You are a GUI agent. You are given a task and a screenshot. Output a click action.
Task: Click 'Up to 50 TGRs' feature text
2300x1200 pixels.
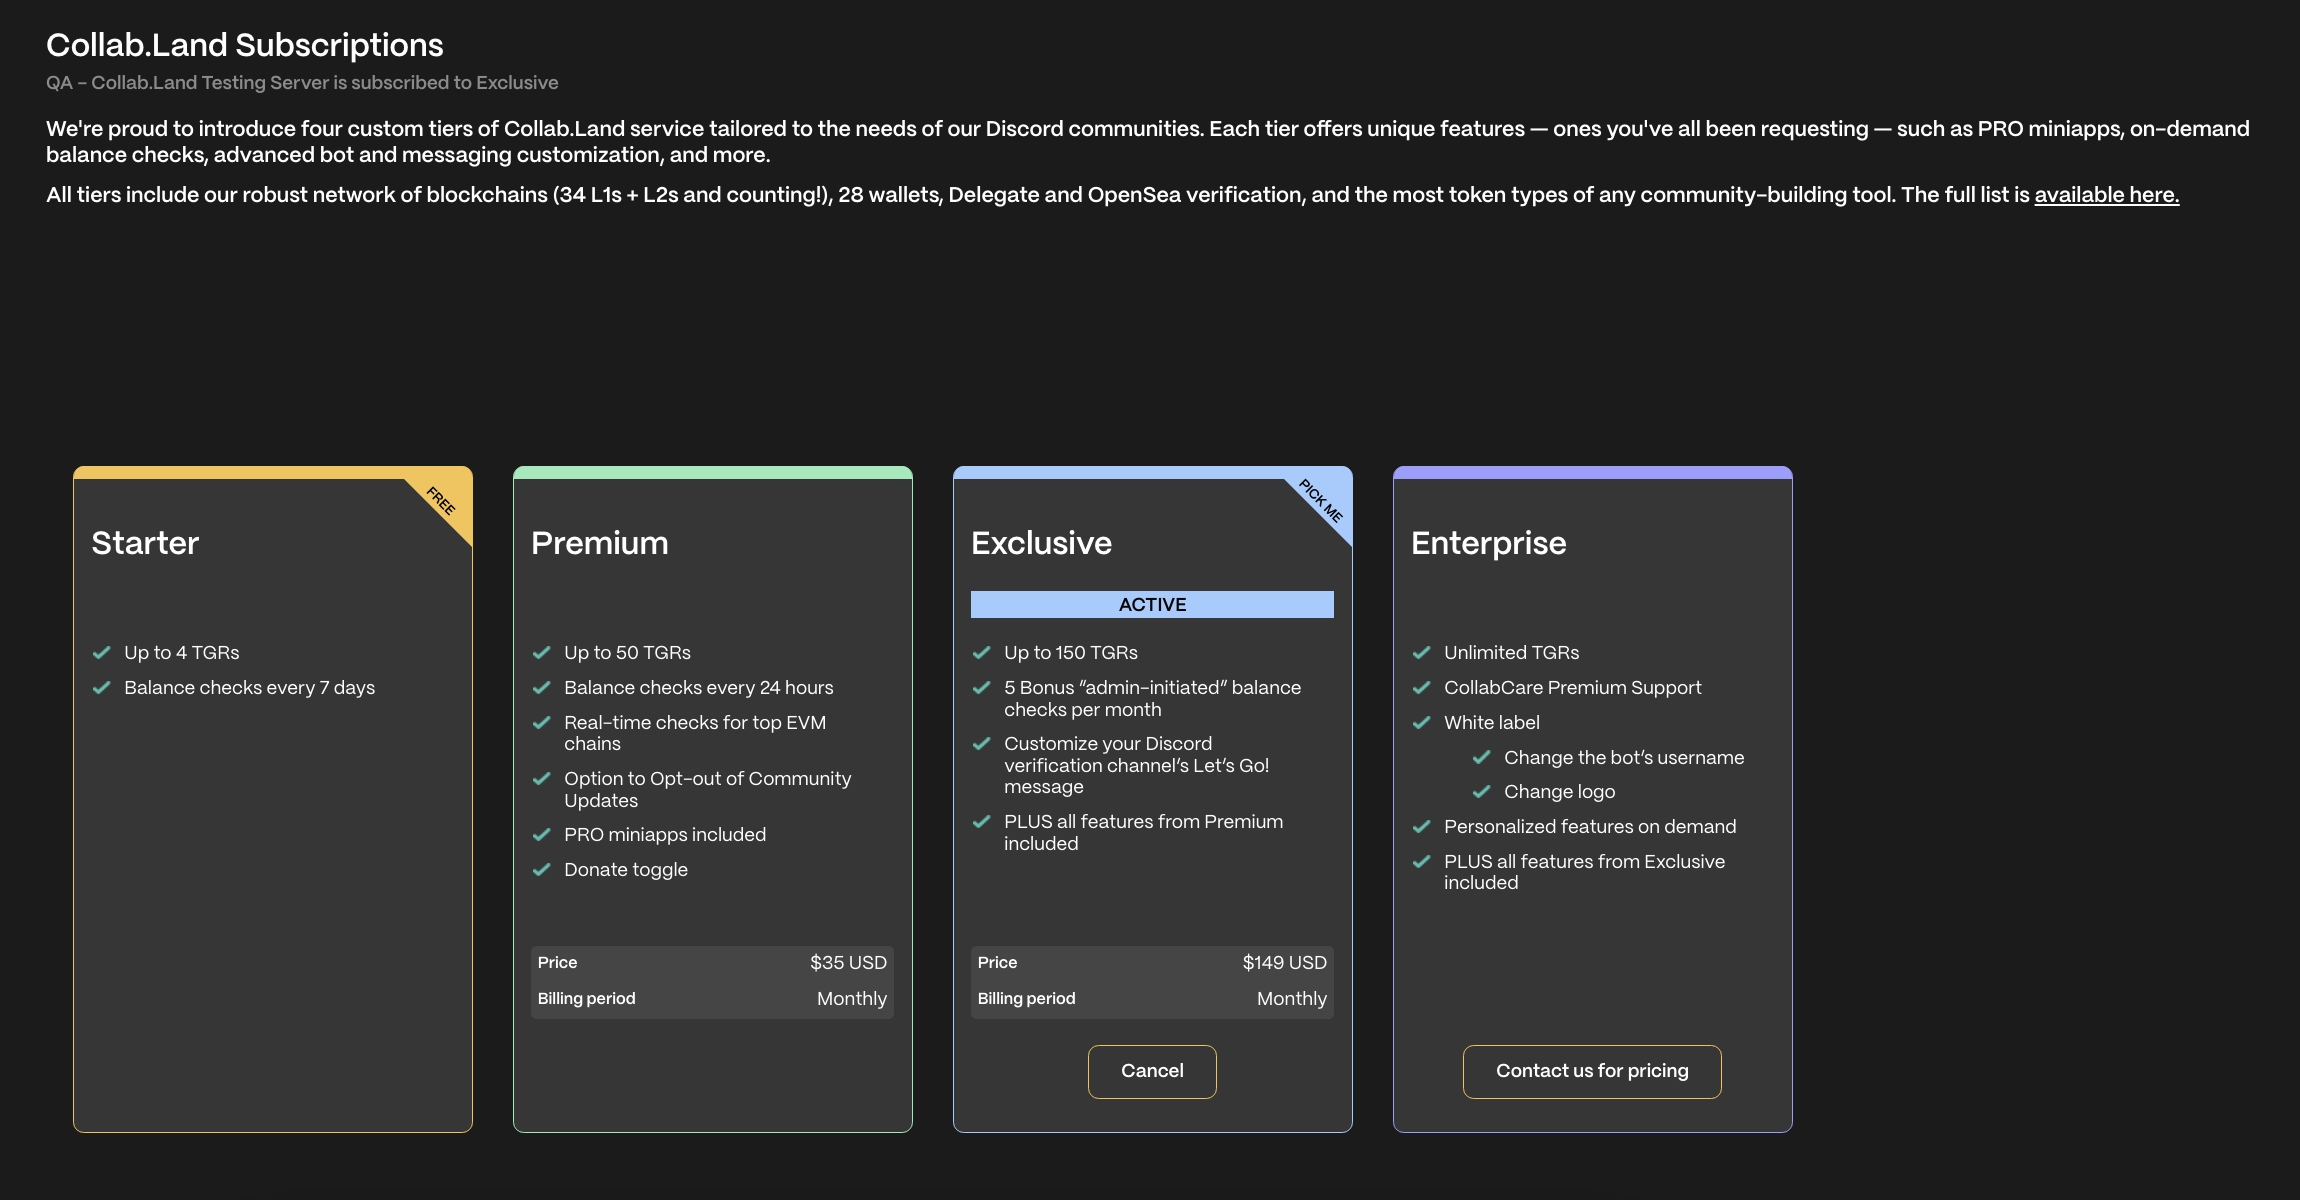628,653
